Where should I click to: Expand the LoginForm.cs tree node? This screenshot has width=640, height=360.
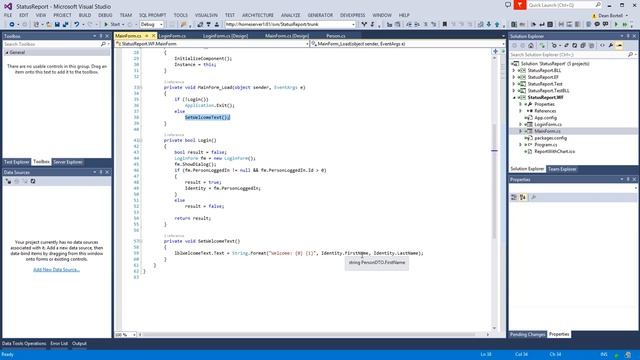coord(520,124)
